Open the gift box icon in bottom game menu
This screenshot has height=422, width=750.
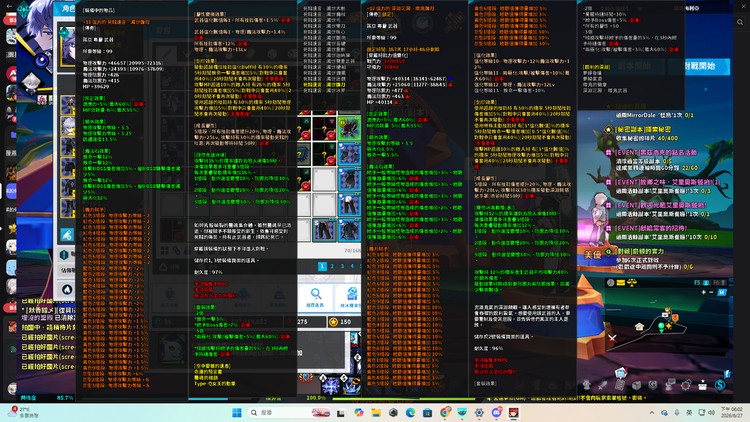pos(702,385)
